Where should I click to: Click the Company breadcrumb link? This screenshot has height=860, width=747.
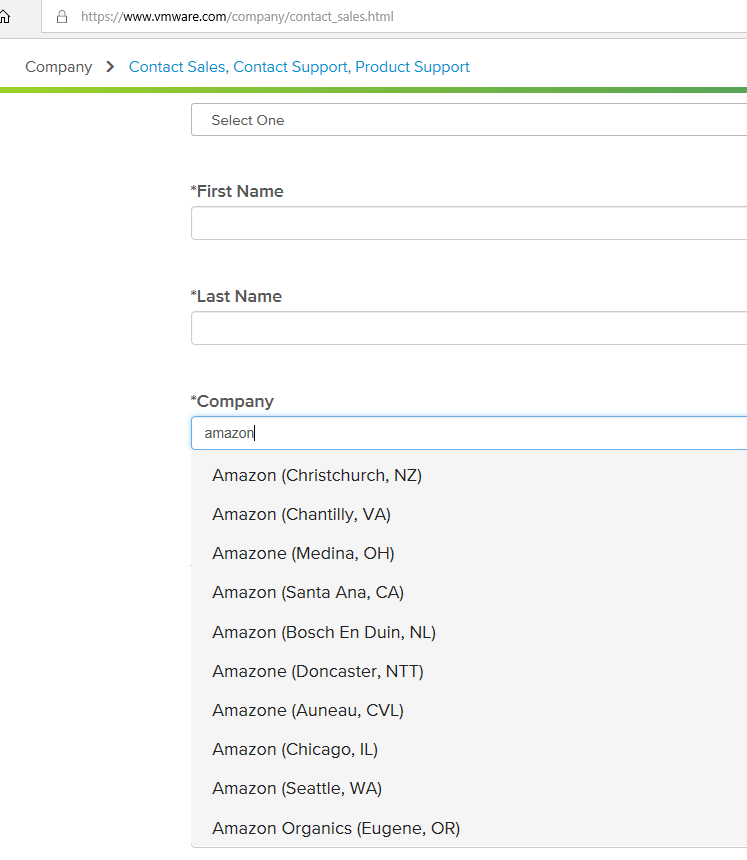coord(59,67)
